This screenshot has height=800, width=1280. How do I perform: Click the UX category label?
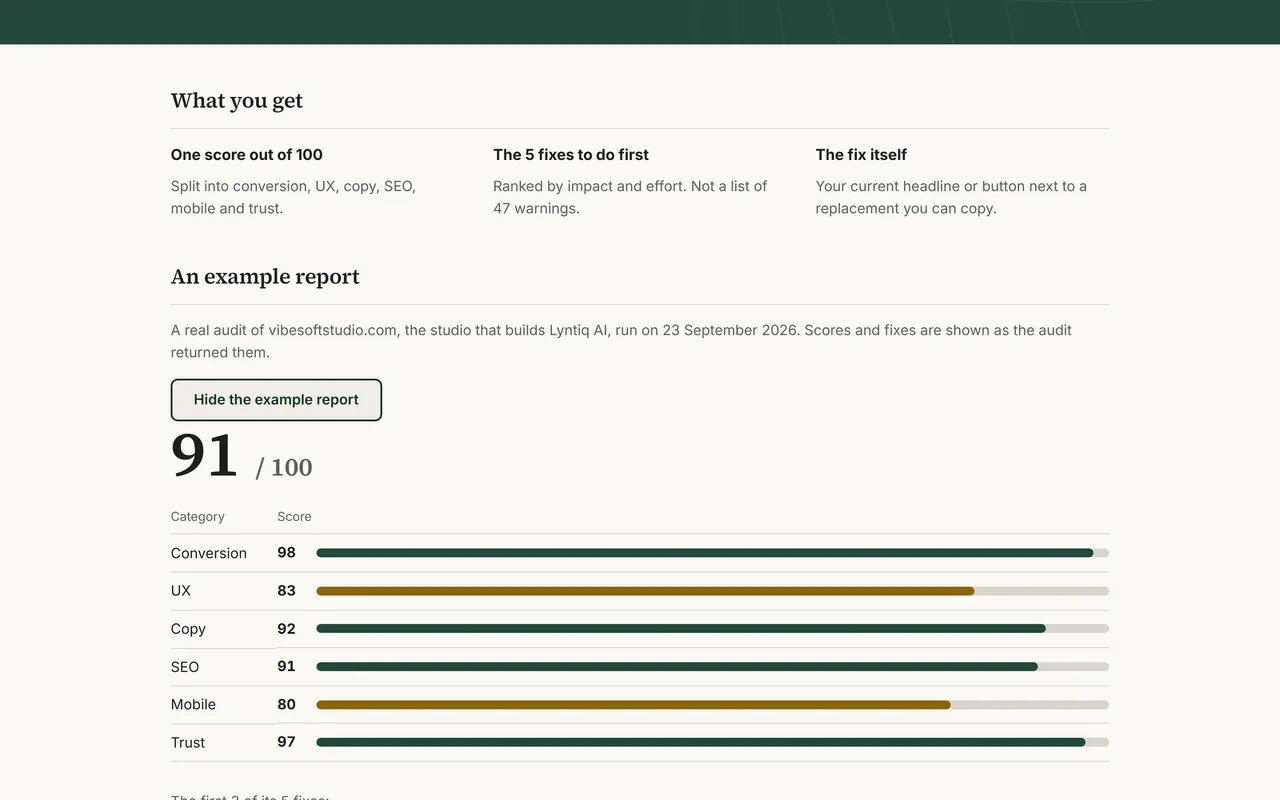[181, 591]
